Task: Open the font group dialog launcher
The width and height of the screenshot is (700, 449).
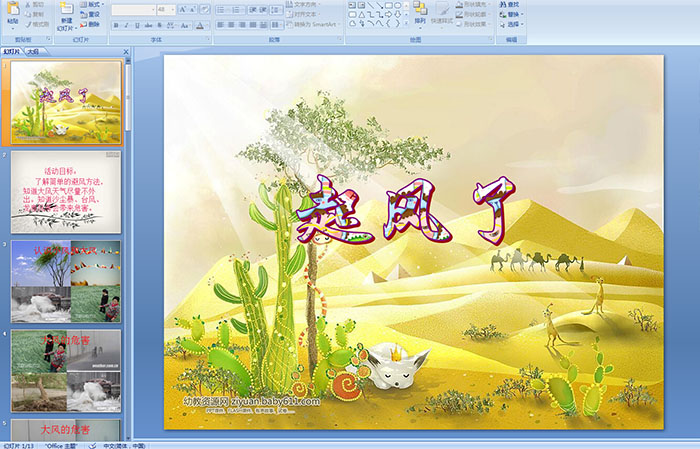Action: pos(208,40)
